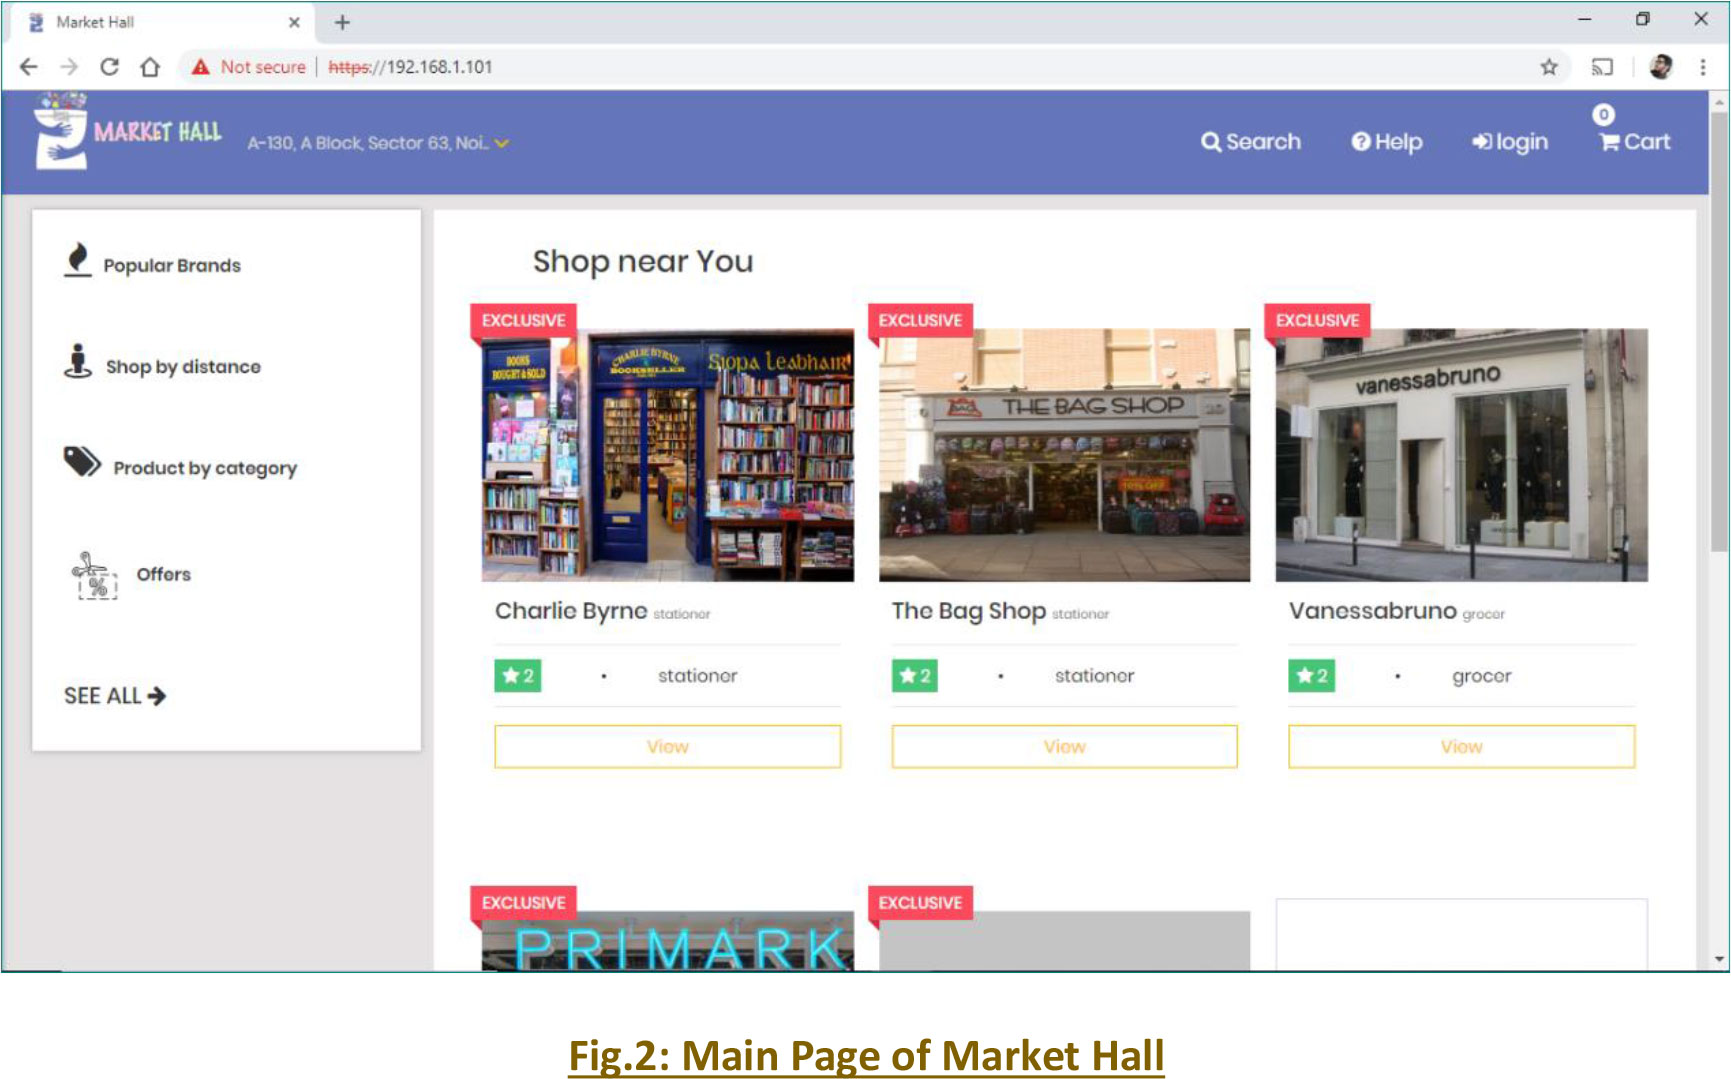Select the Market Hall browser tab
The image size is (1731, 1079).
click(x=161, y=22)
